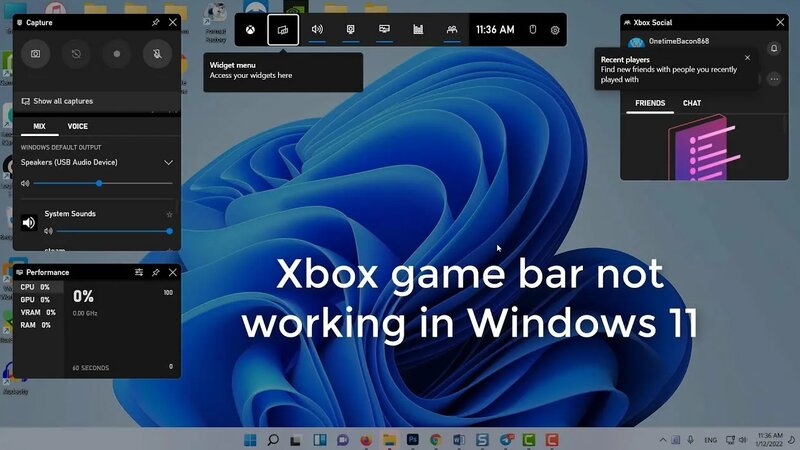Adjust the System Sounds volume slider
Image resolution: width=800 pixels, height=450 pixels.
(114, 231)
